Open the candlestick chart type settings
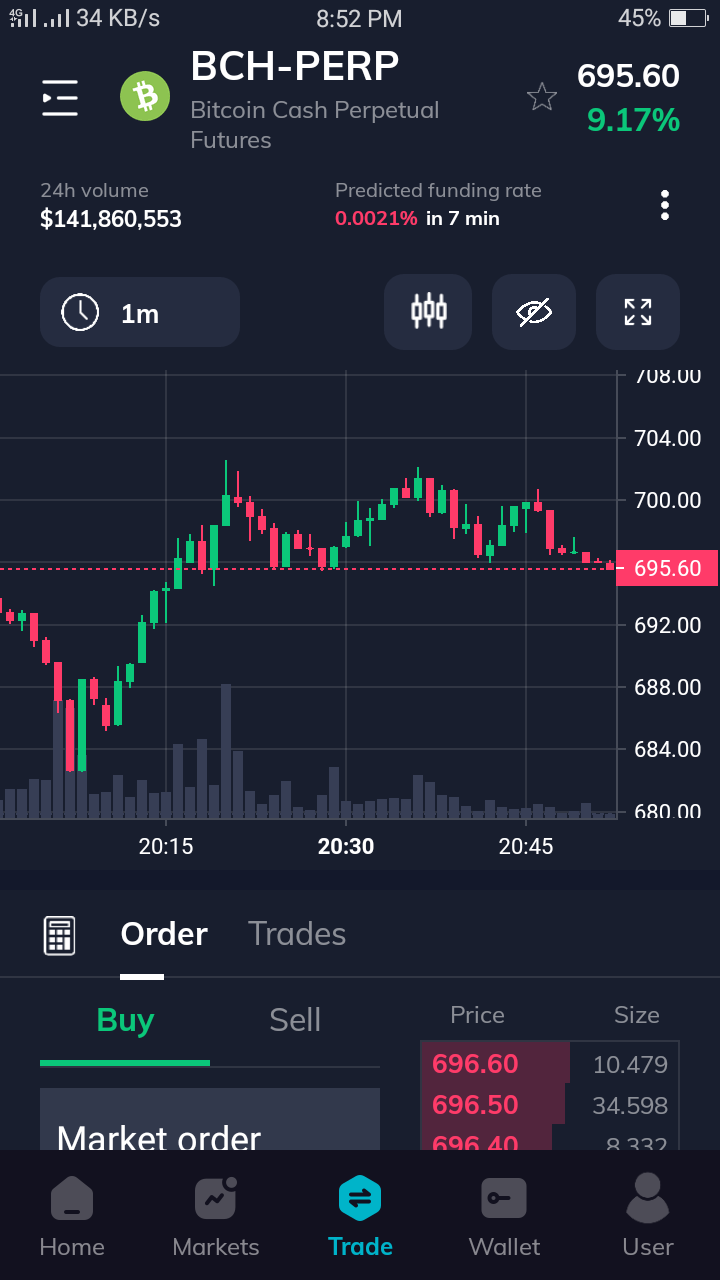The width and height of the screenshot is (720, 1280). click(x=428, y=312)
